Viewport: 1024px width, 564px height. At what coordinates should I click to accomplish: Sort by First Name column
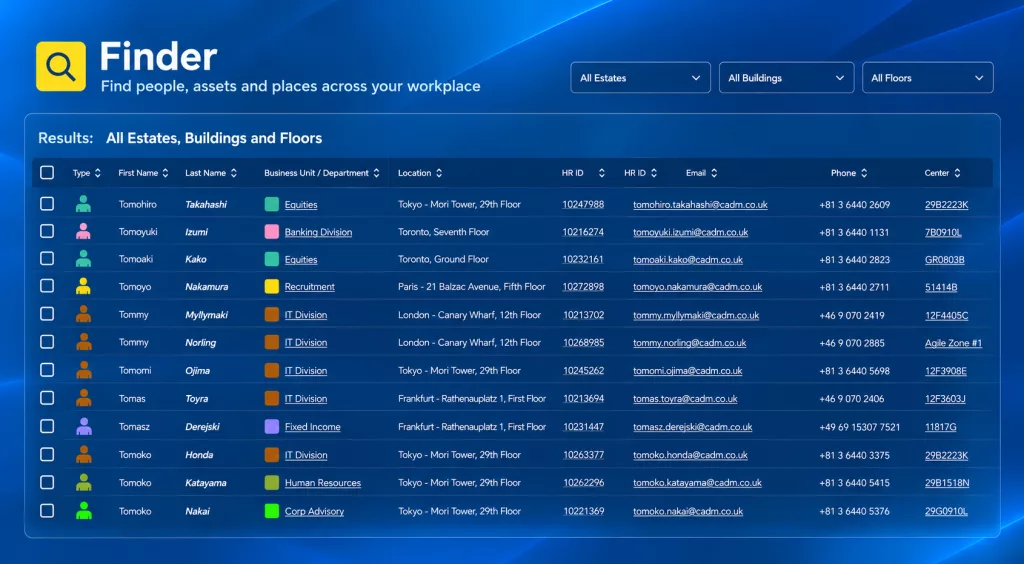(165, 173)
